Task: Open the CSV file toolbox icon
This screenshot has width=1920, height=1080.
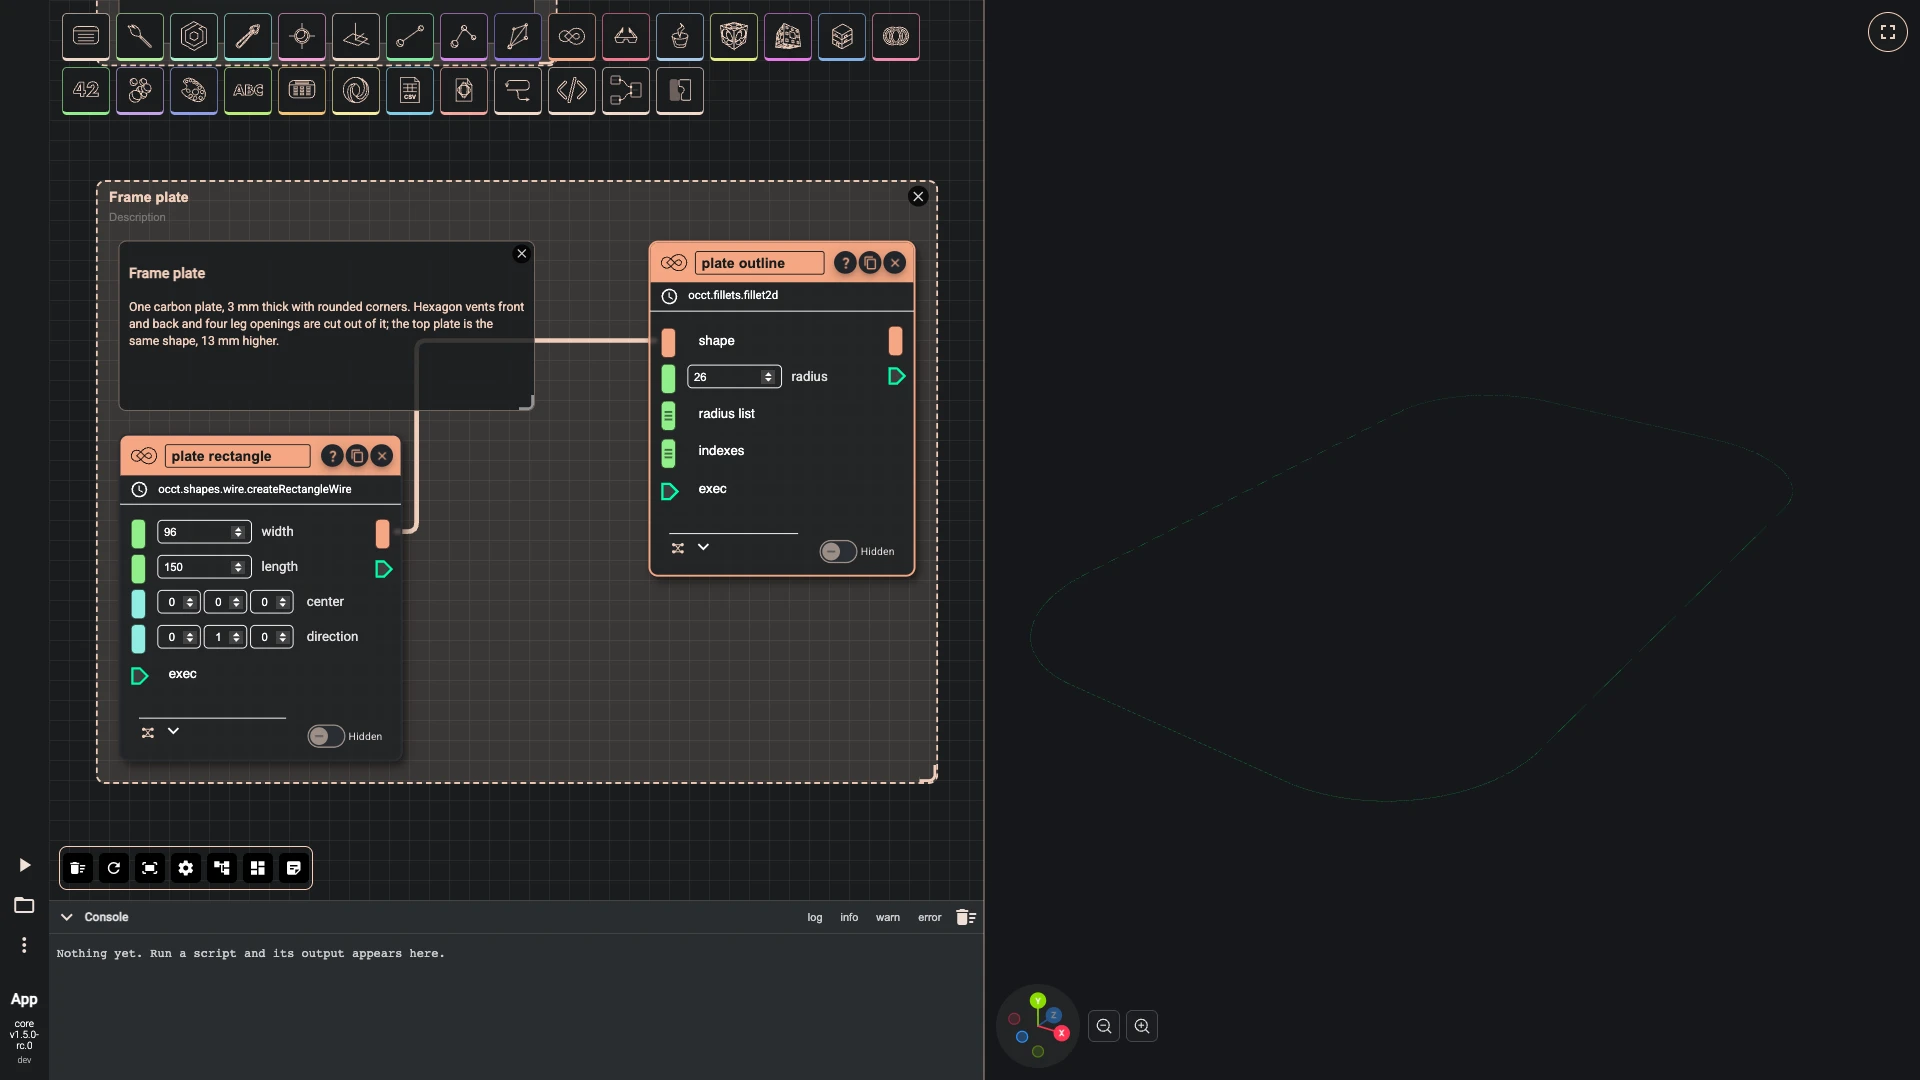Action: (x=410, y=90)
